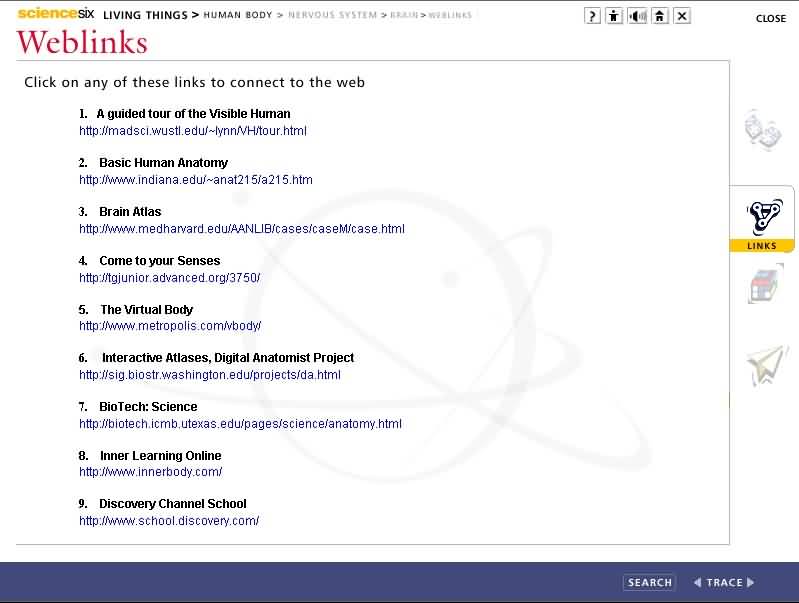Screen dimensions: 799x603
Task: Open the cube blocks icon in sidebar
Action: [764, 285]
